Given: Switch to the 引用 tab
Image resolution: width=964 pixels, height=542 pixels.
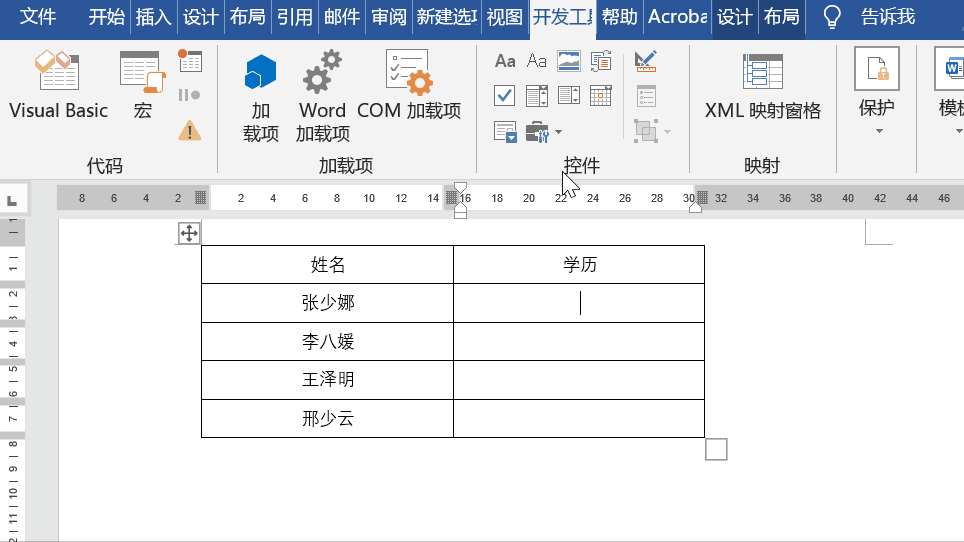Looking at the screenshot, I should (294, 17).
